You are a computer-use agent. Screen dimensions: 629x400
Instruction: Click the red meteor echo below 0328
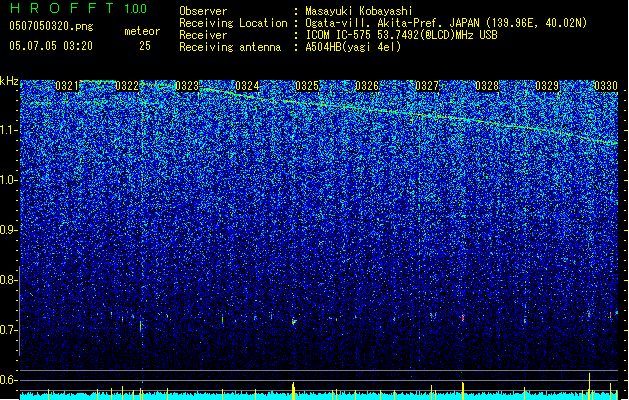[x=463, y=318]
